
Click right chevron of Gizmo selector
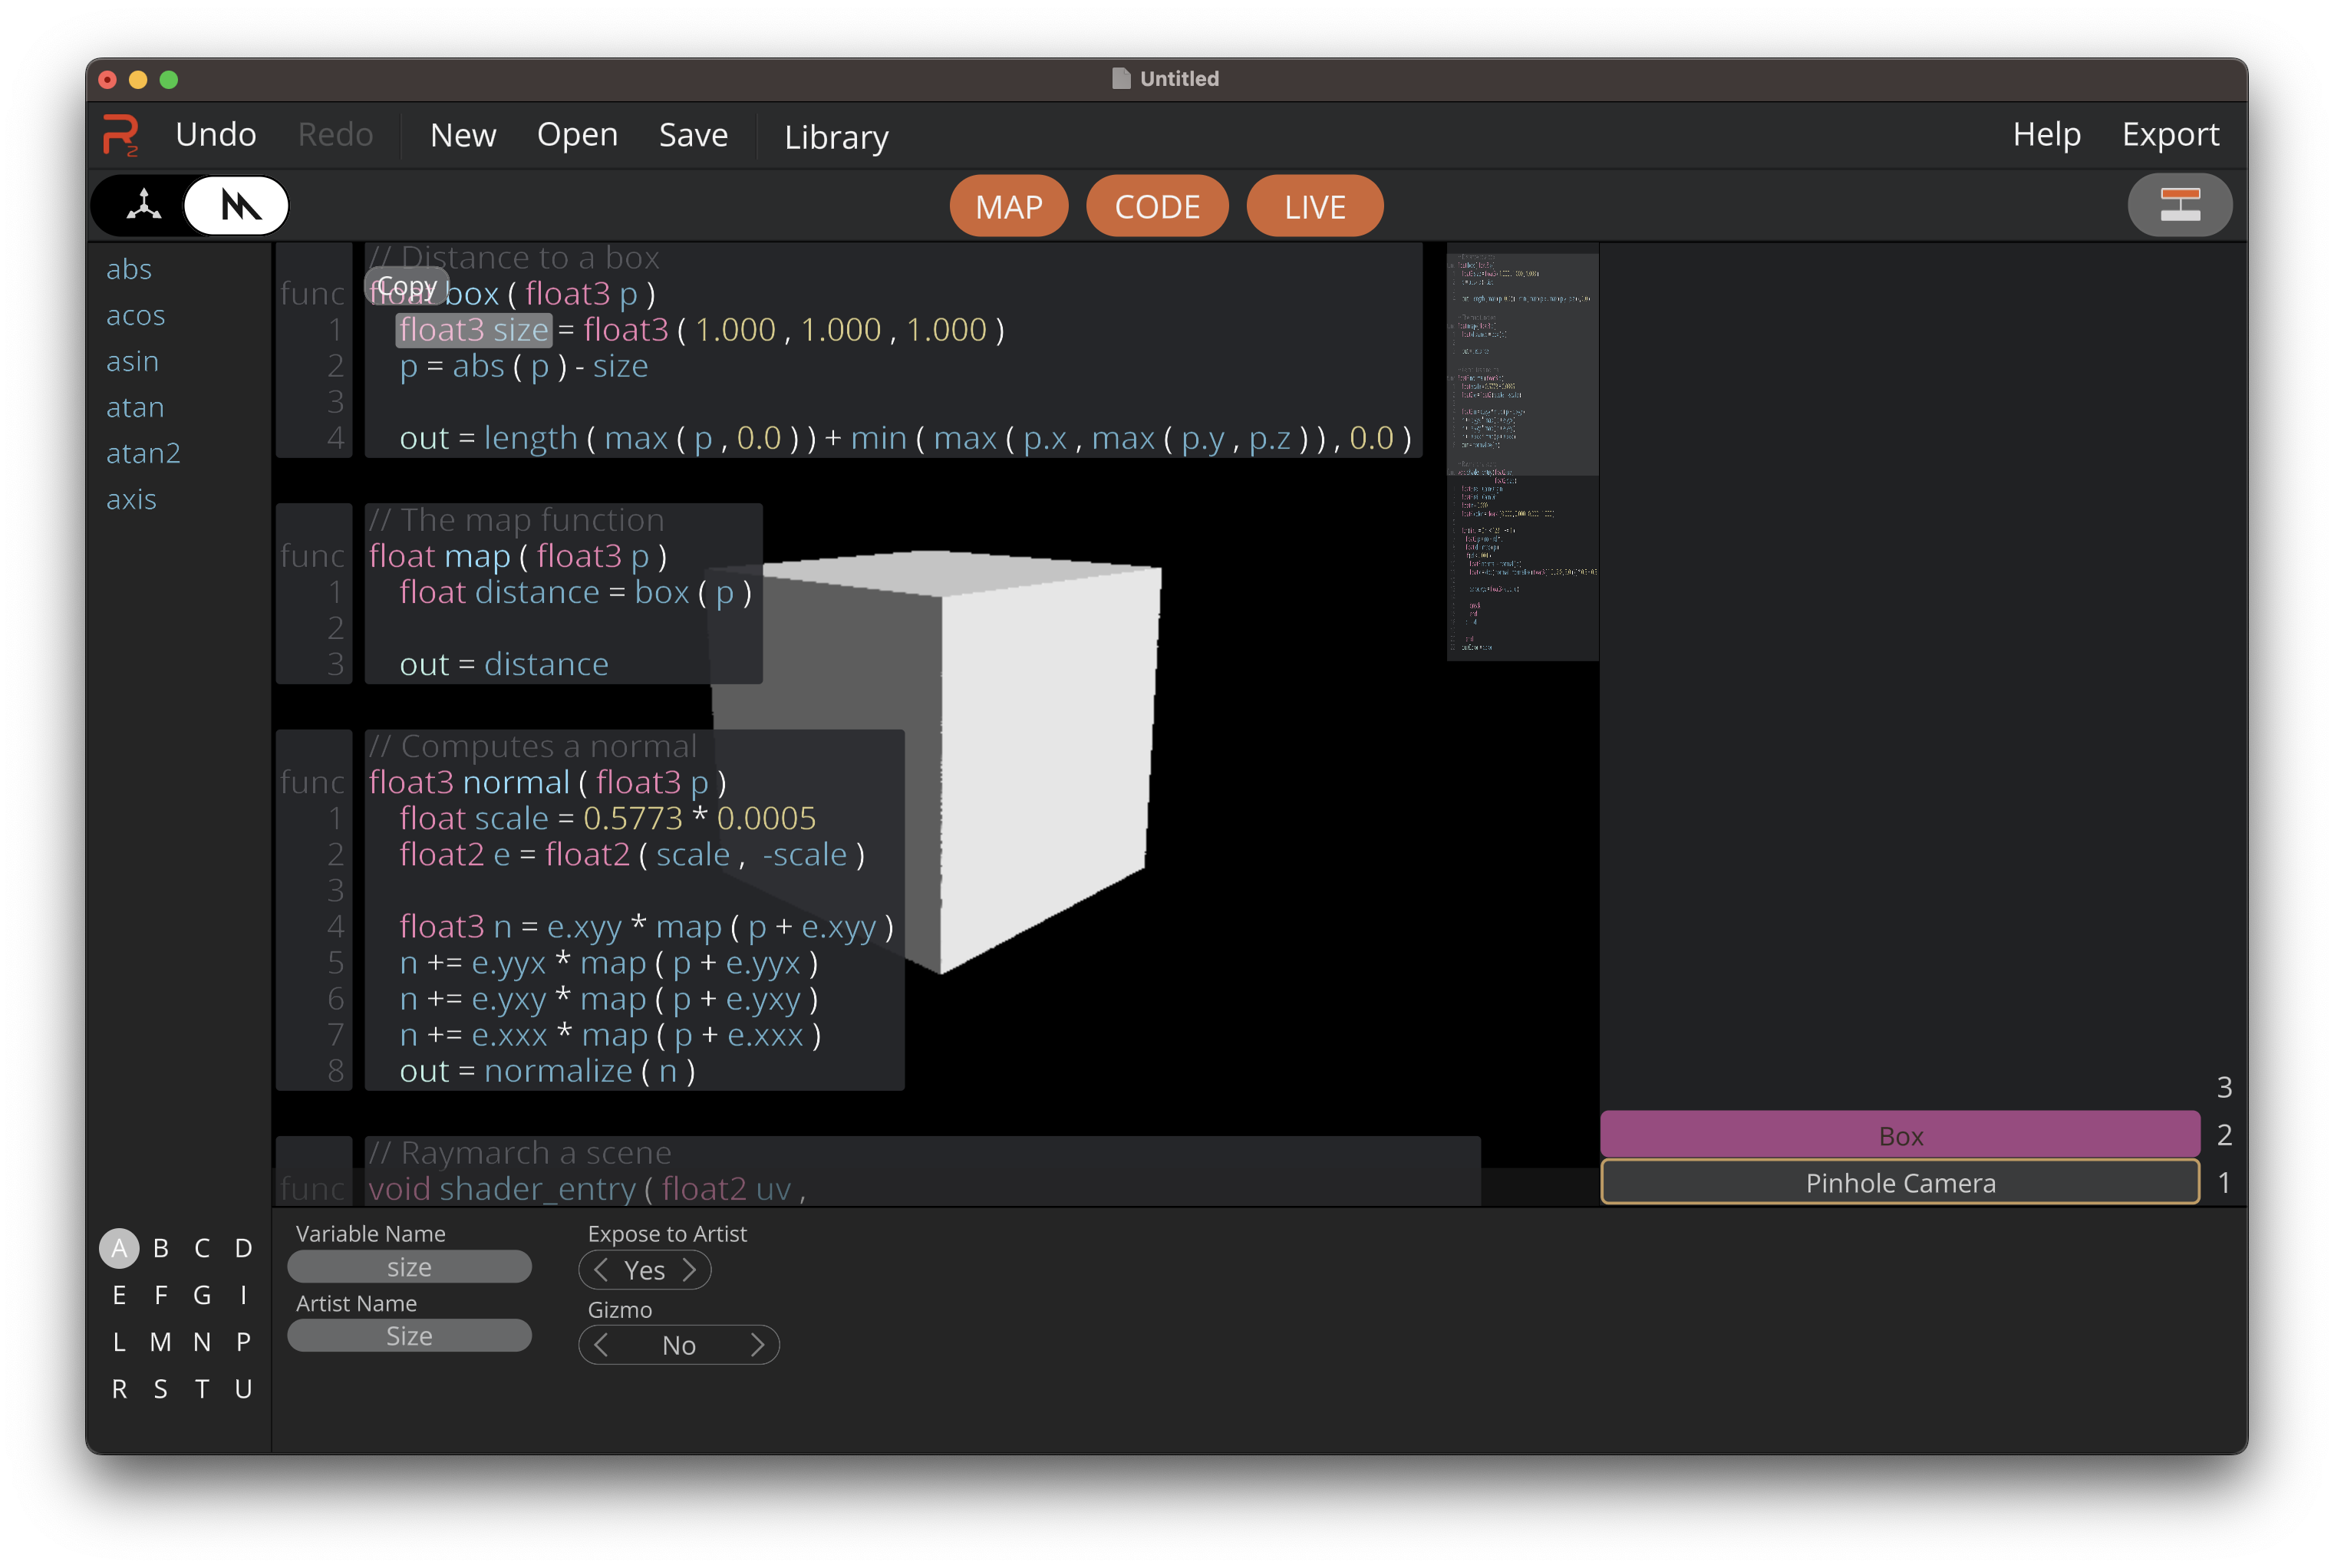[x=757, y=1345]
